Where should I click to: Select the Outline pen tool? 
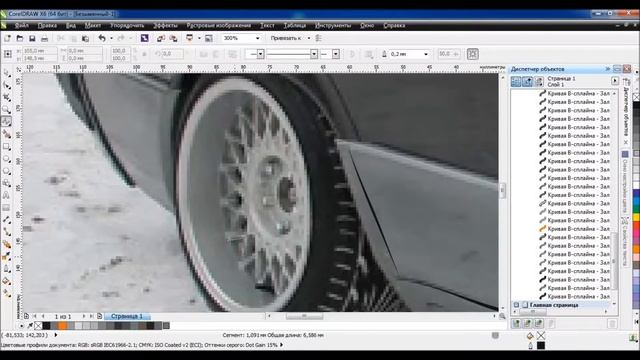[x=7, y=269]
